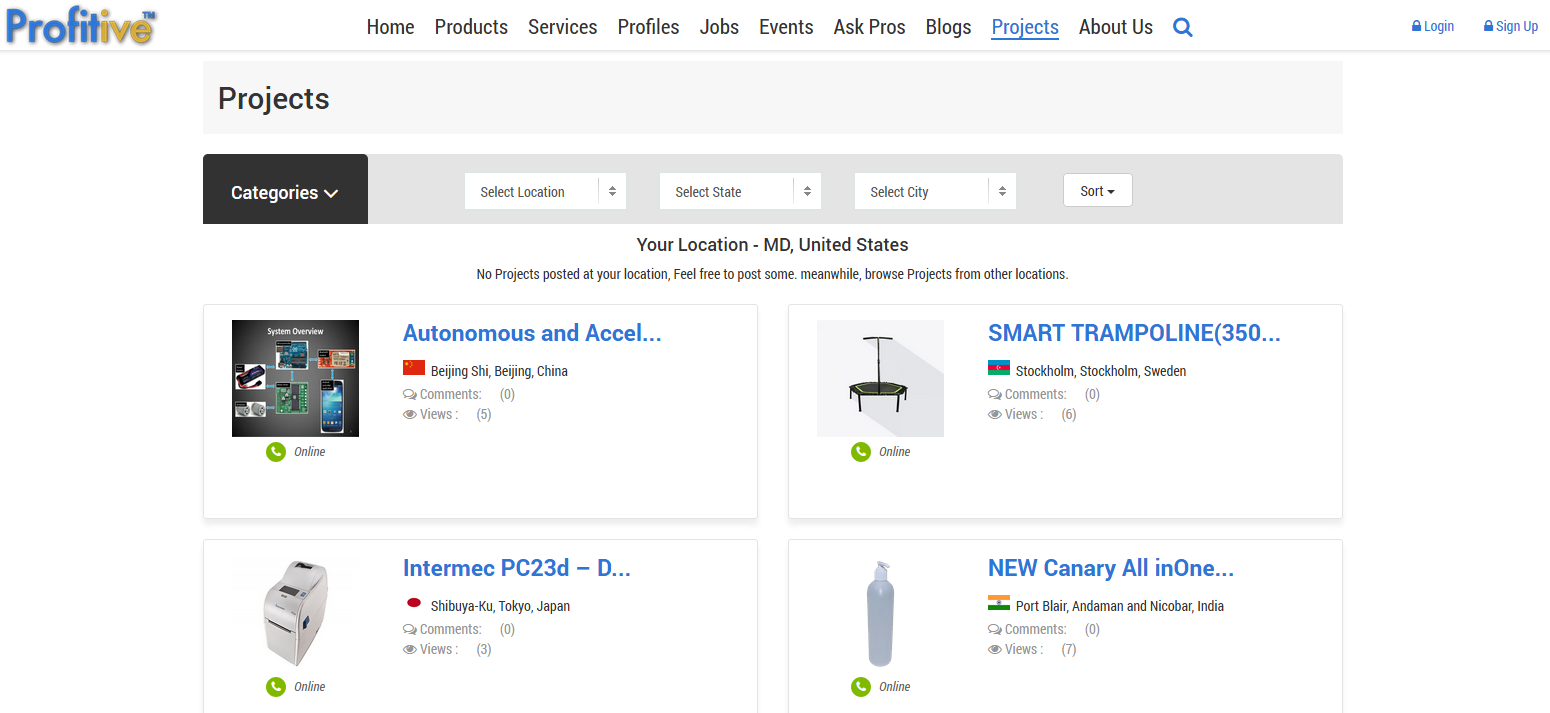This screenshot has width=1550, height=713.
Task: Click the comments bubble icon on the SMART TRAMPOLINE card
Action: point(993,393)
